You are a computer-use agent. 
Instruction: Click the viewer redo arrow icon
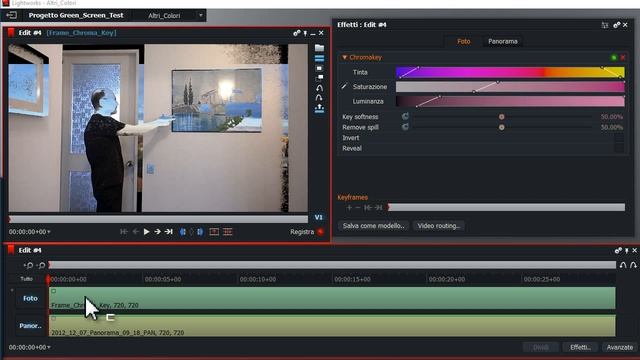(319, 98)
